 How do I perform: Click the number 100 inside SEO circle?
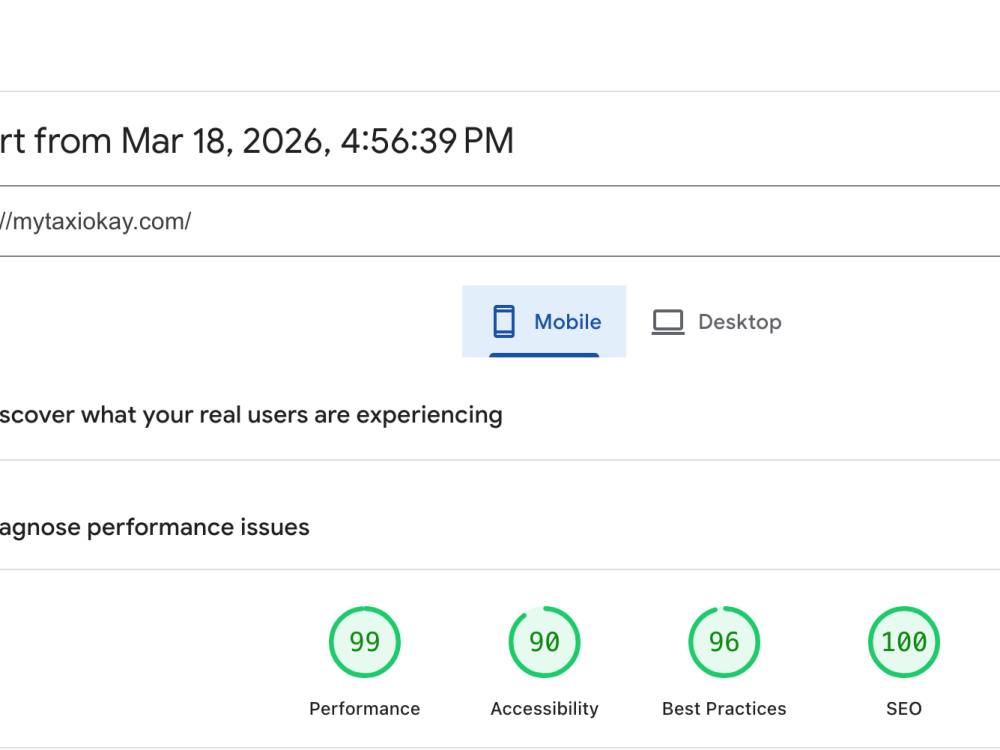904,642
